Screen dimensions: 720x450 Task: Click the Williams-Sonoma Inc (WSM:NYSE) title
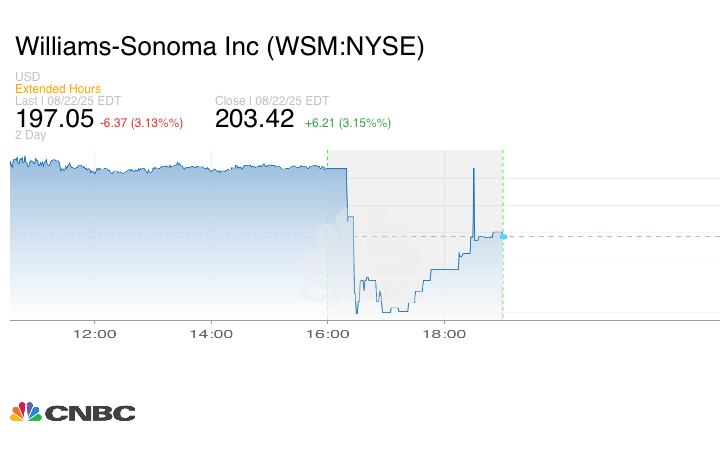220,46
